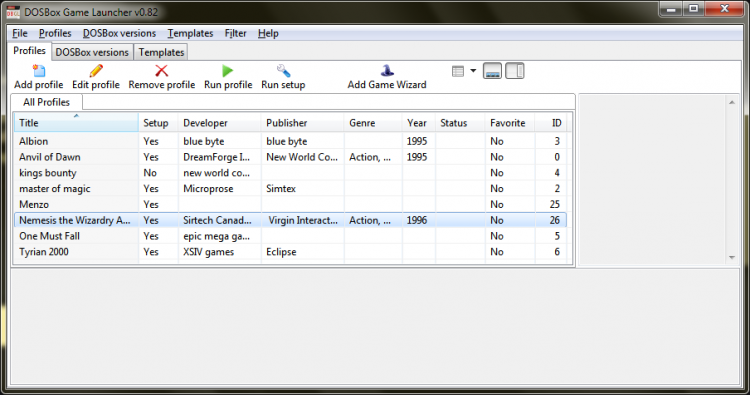Toggle the right side panel display button

tap(515, 71)
